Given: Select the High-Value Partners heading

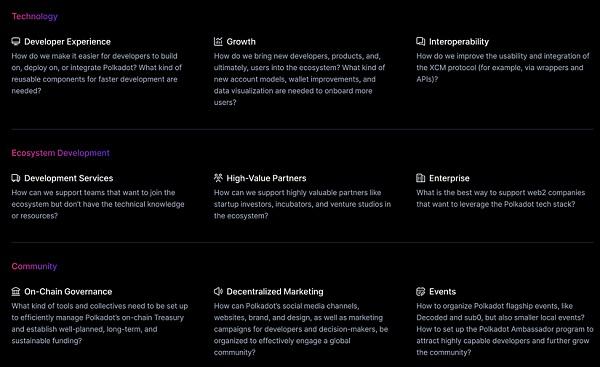Looking at the screenshot, I should [x=266, y=178].
